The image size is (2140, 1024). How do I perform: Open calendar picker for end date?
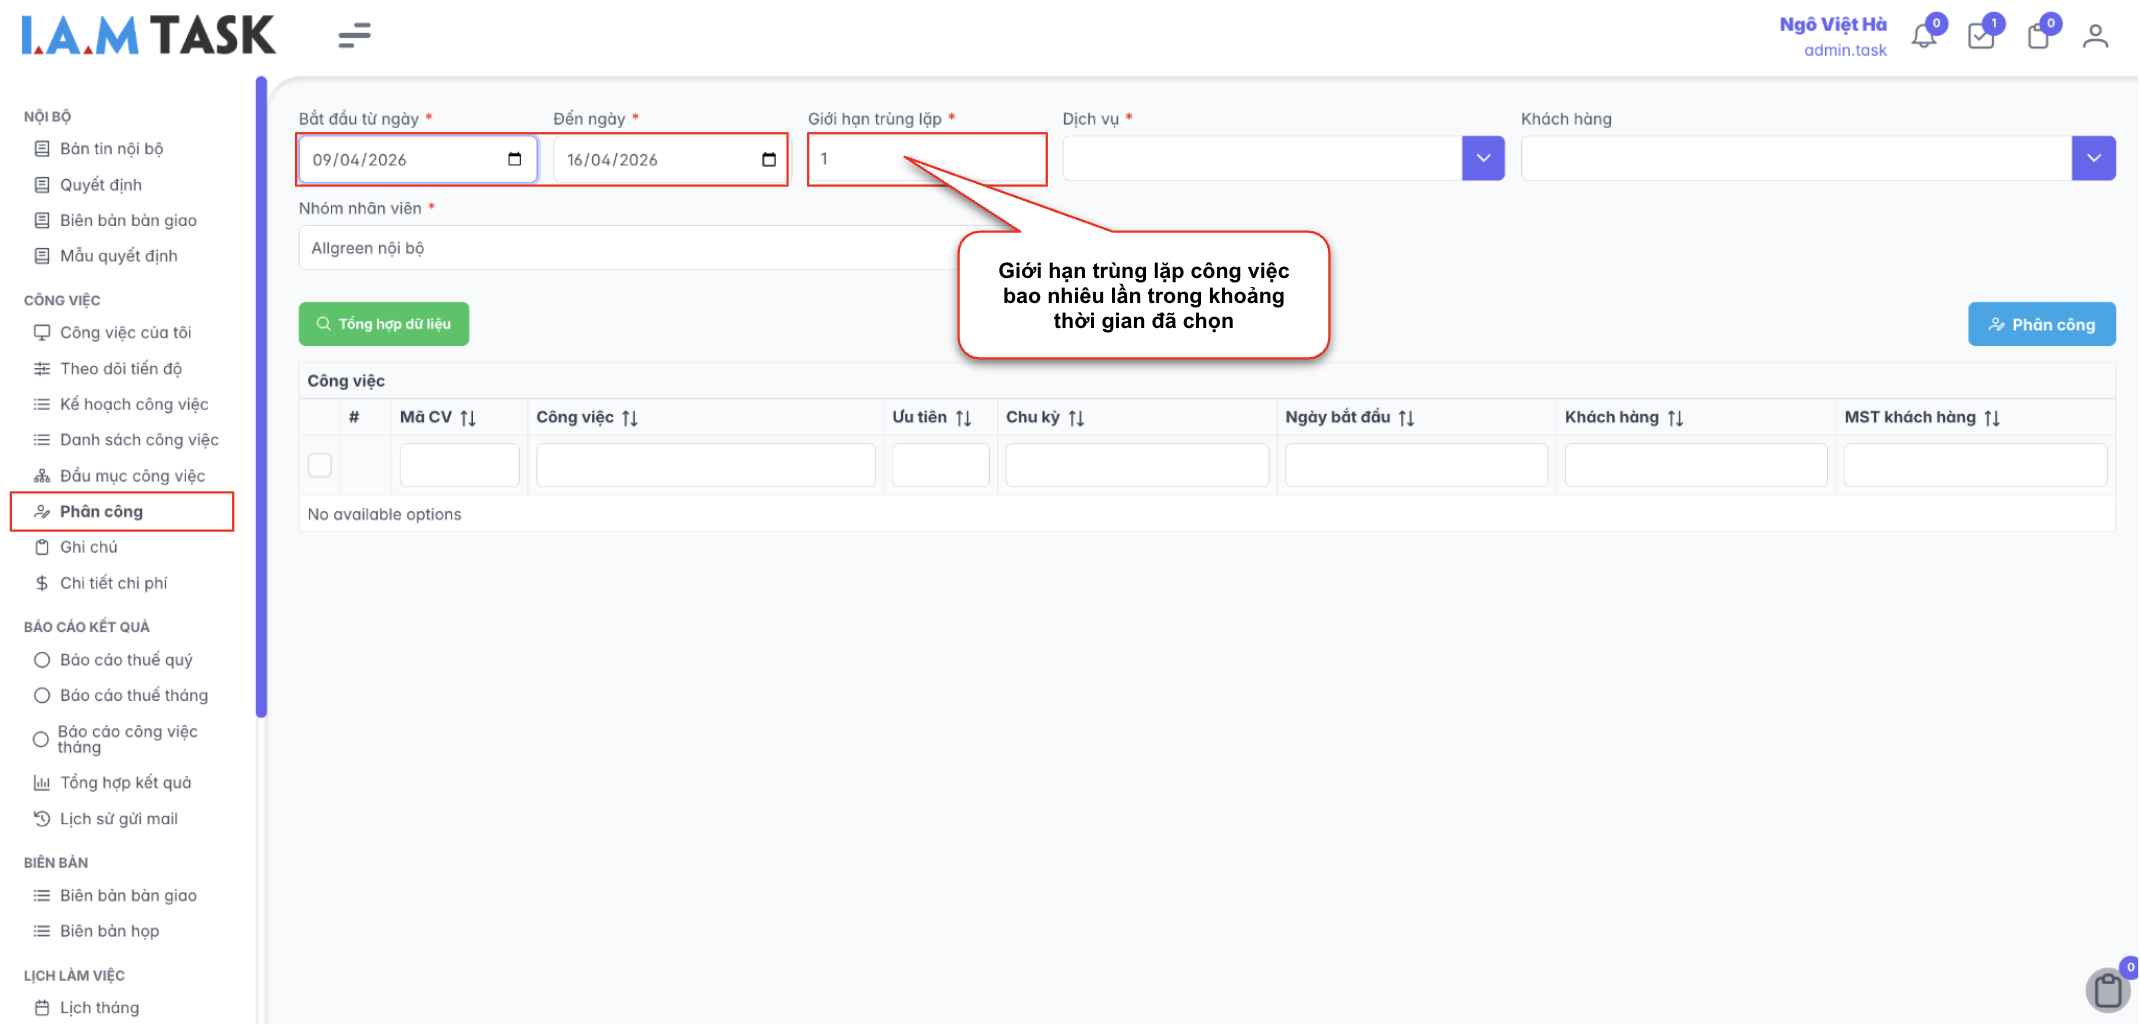coord(768,160)
